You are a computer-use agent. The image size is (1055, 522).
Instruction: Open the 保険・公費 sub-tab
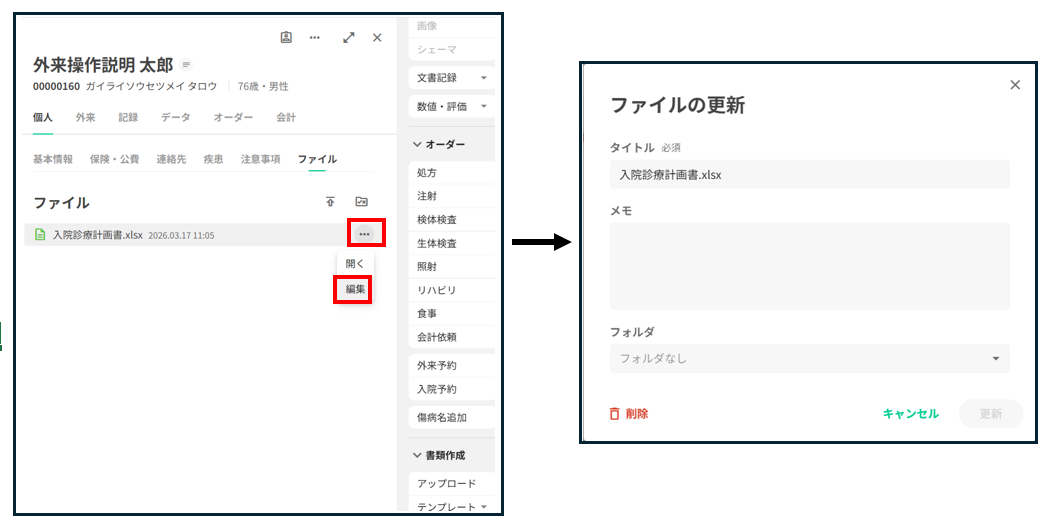(114, 159)
